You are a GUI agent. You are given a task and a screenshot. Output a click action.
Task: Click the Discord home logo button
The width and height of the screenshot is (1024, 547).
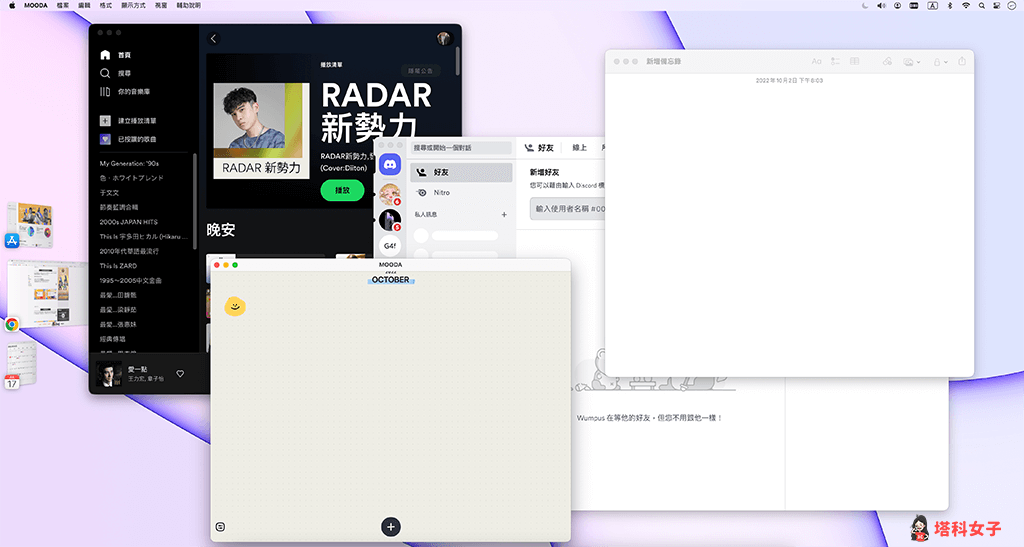(390, 164)
